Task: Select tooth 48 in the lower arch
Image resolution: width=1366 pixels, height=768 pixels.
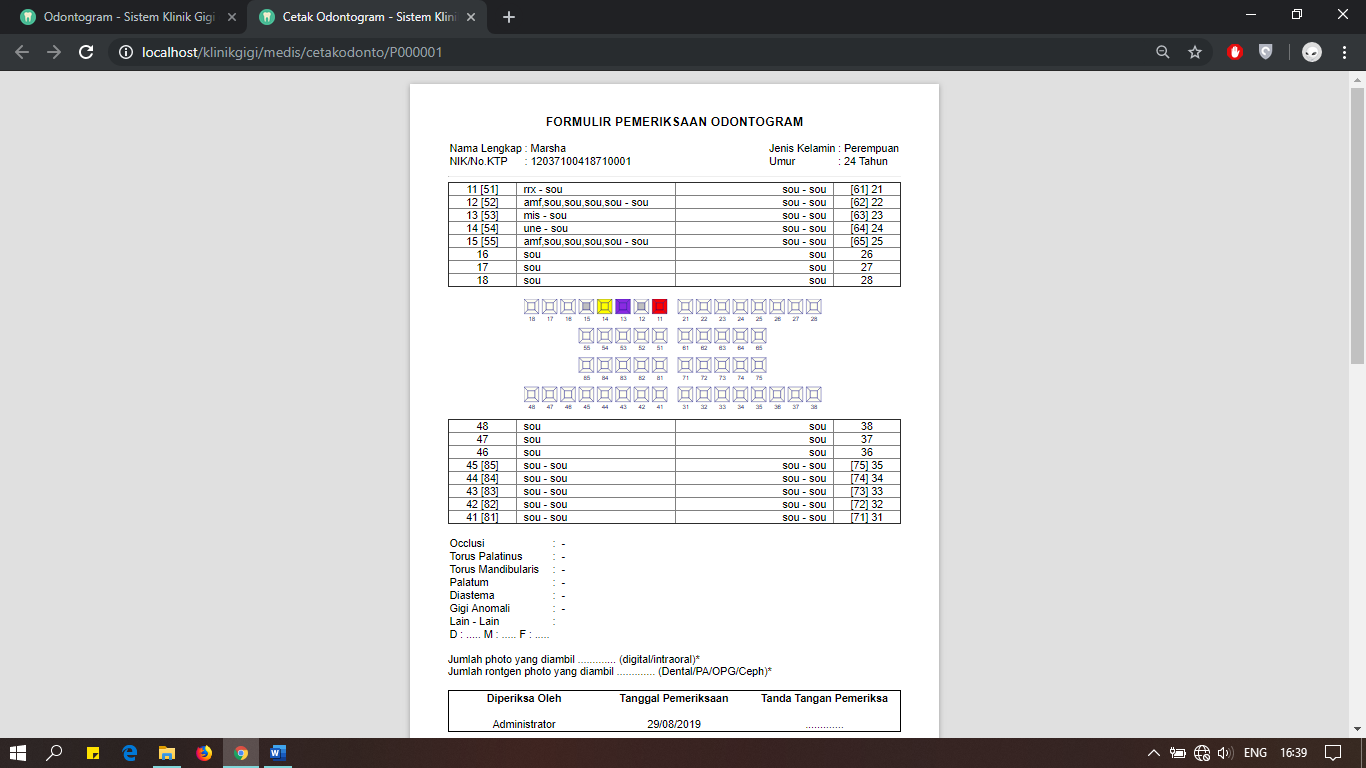Action: pos(532,394)
